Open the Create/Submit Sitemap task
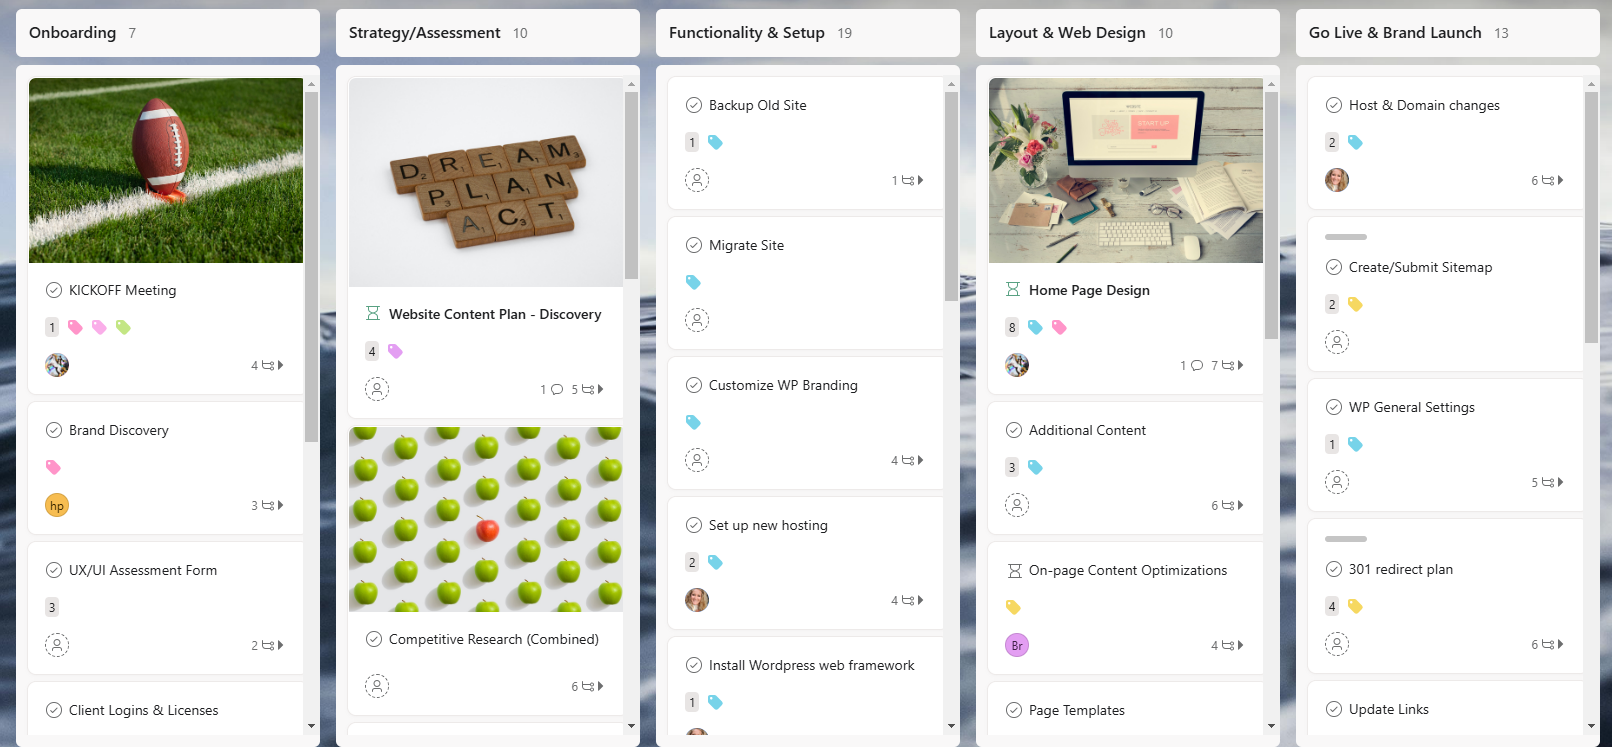Viewport: 1612px width, 747px height. [x=1420, y=267]
